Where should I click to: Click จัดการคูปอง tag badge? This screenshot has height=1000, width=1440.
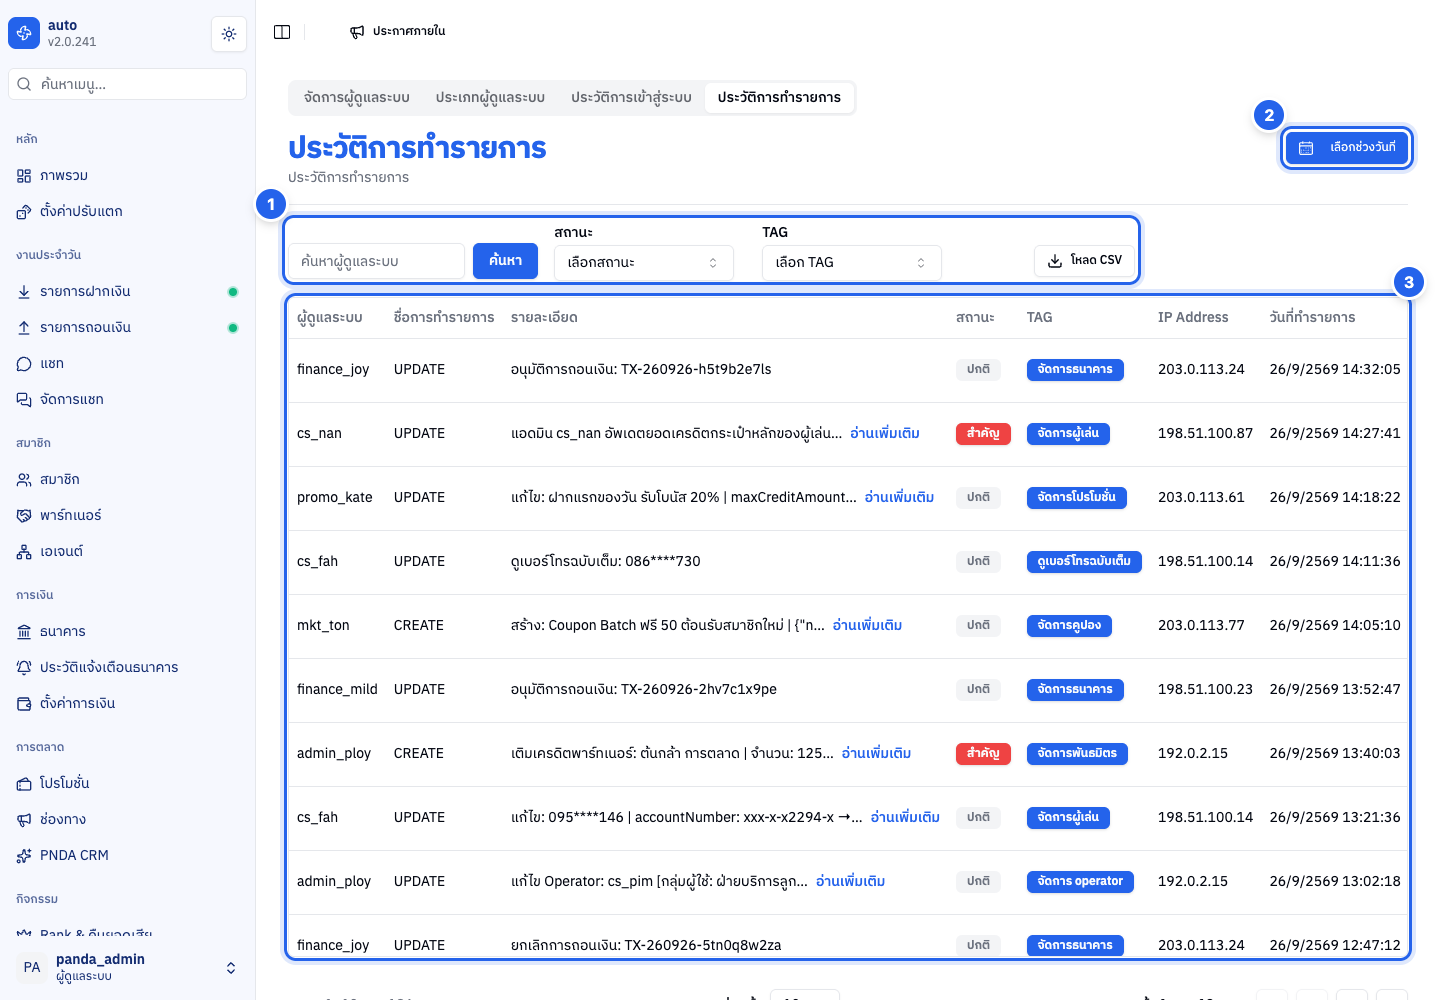point(1069,626)
